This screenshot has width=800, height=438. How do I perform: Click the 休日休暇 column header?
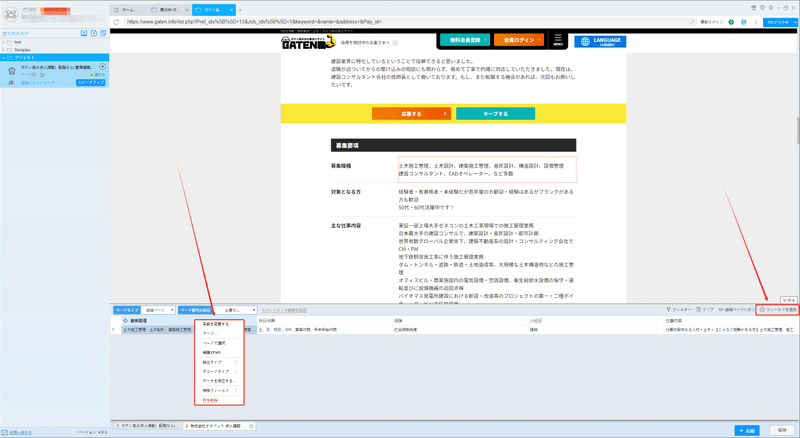click(x=323, y=321)
